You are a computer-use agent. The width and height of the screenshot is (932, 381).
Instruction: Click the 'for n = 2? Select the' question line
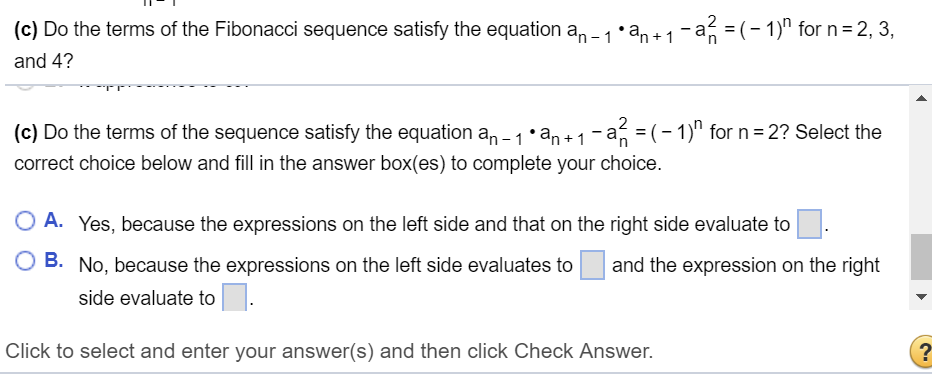click(796, 132)
